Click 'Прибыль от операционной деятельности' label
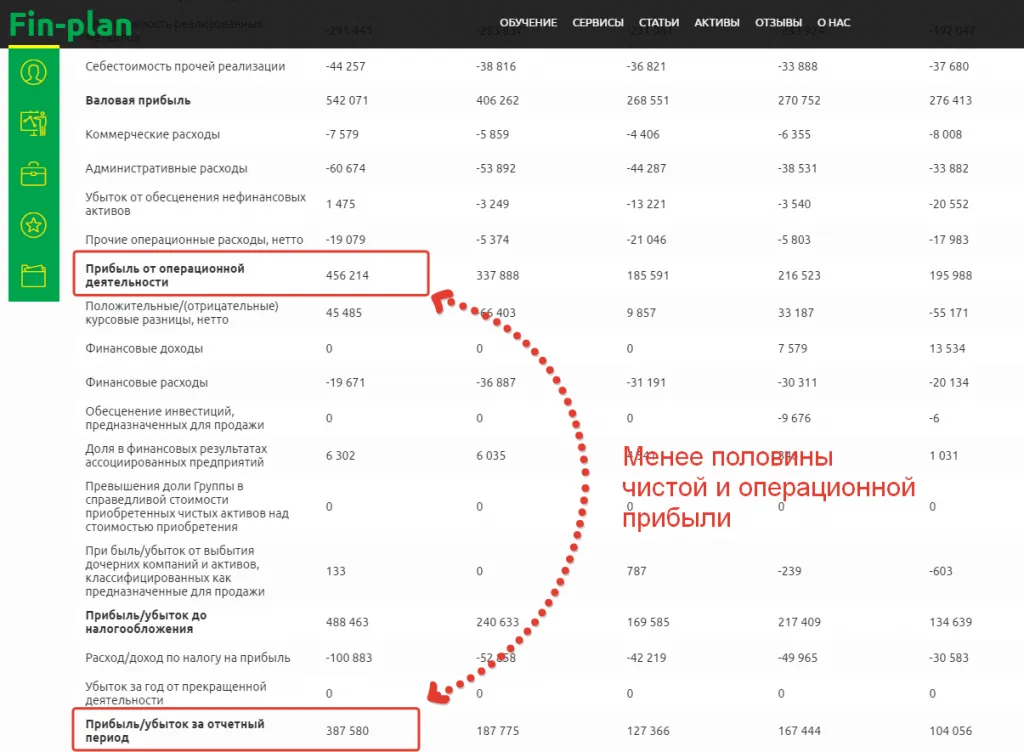Viewport: 1024px width, 752px height. click(x=165, y=275)
